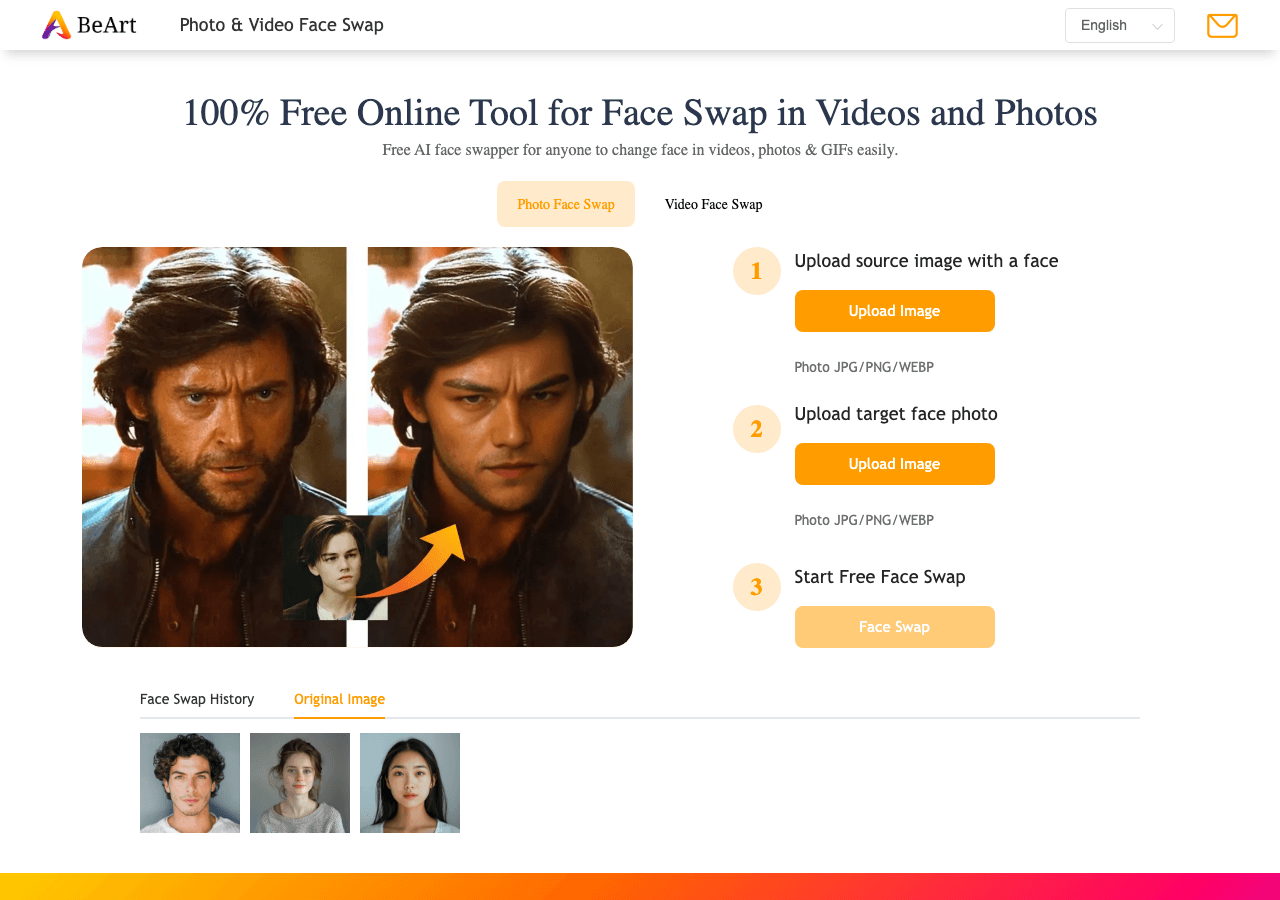Click the before/after face swap demo image
1280x900 pixels.
tap(357, 447)
